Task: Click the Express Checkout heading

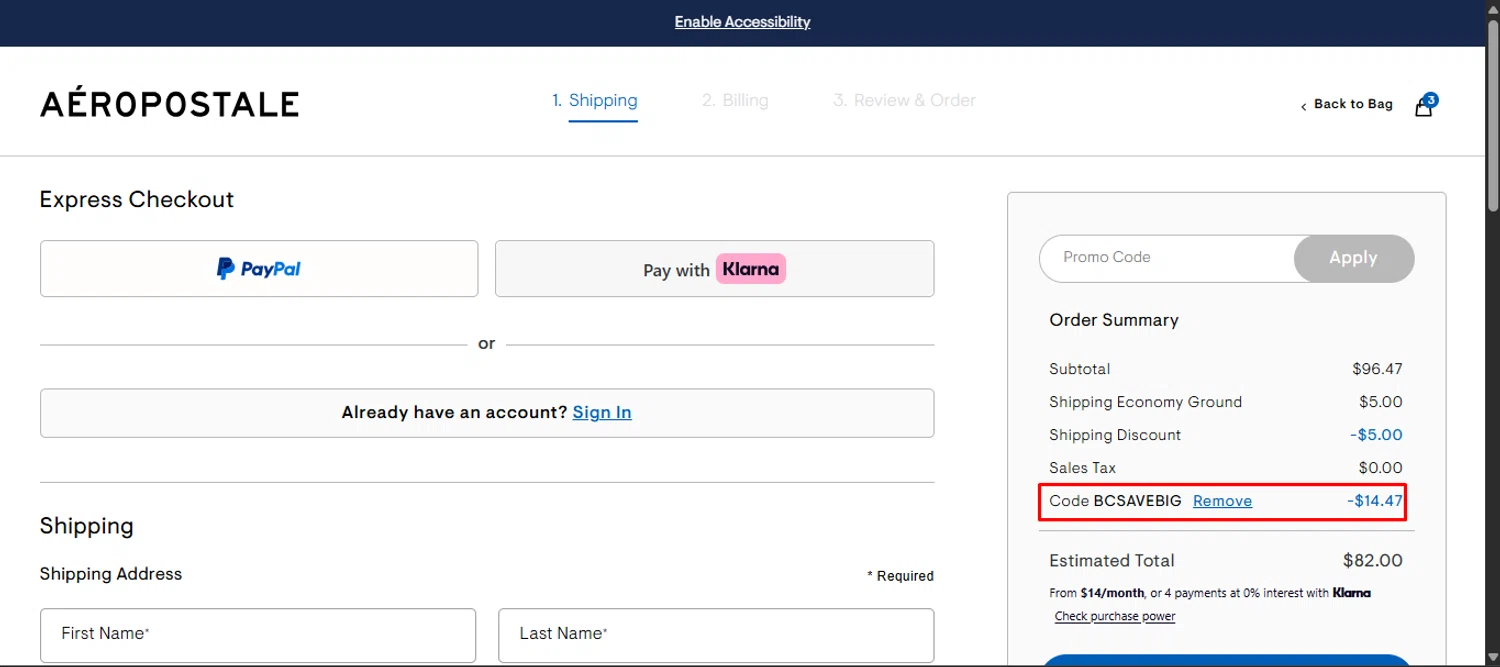Action: coord(137,199)
